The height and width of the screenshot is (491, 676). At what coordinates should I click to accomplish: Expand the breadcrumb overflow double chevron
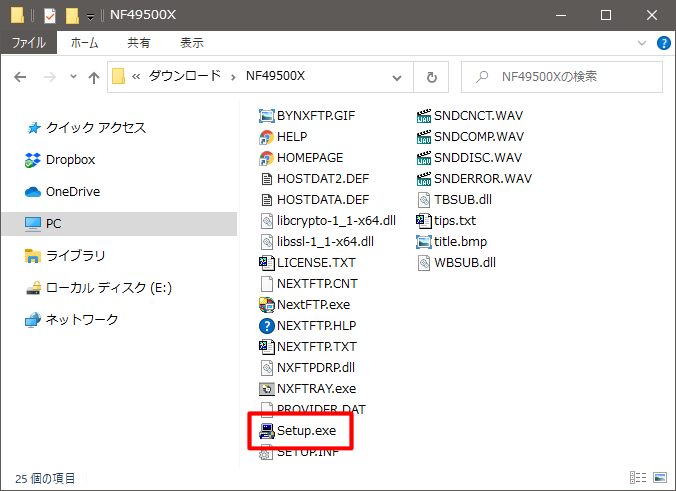point(136,77)
